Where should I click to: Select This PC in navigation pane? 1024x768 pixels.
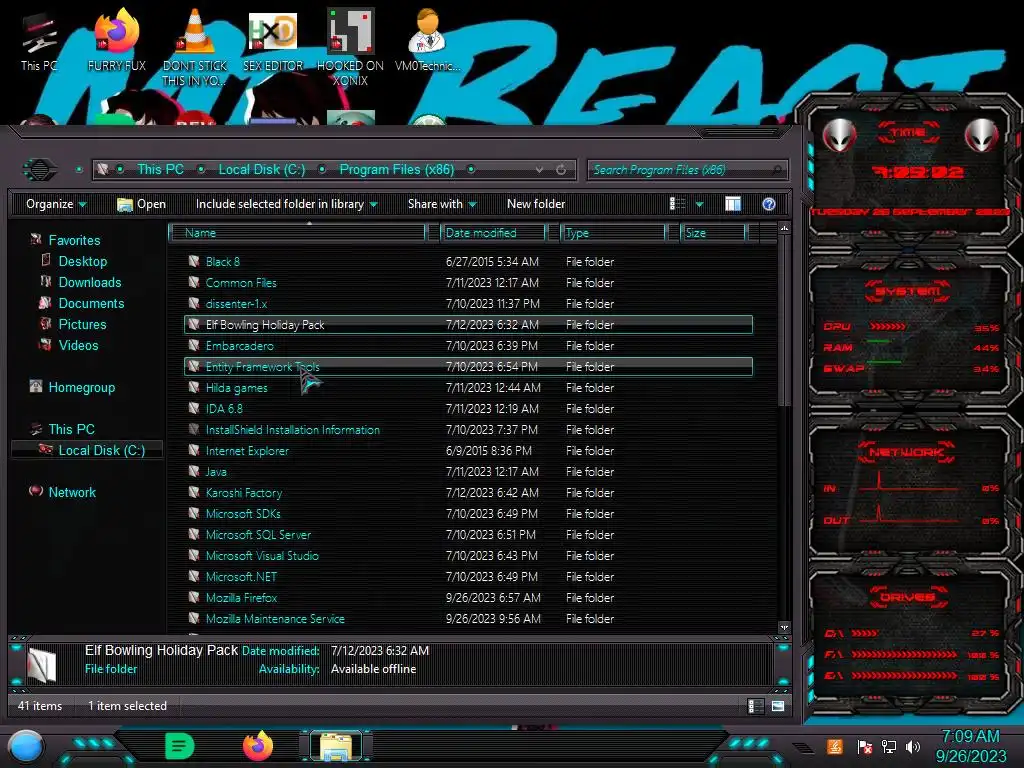click(63, 429)
